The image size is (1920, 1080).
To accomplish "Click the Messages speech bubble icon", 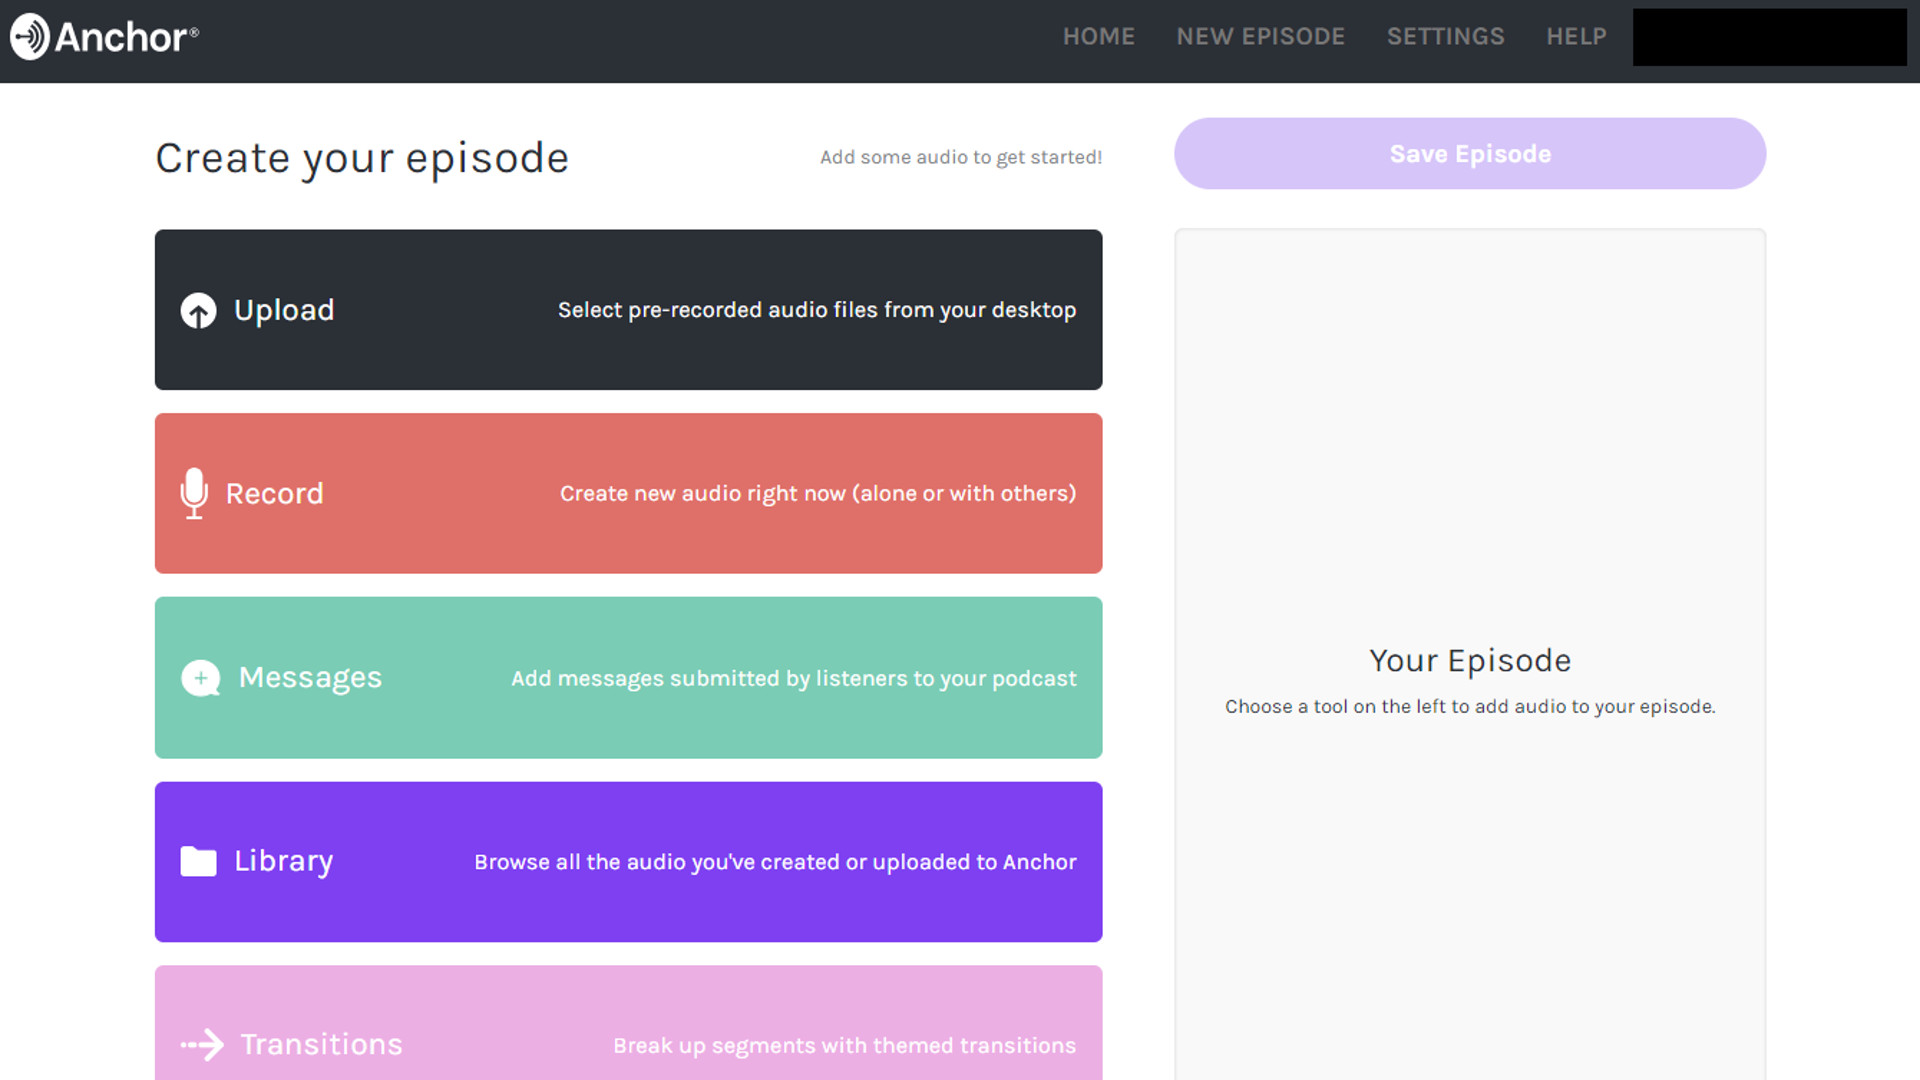I will 201,678.
